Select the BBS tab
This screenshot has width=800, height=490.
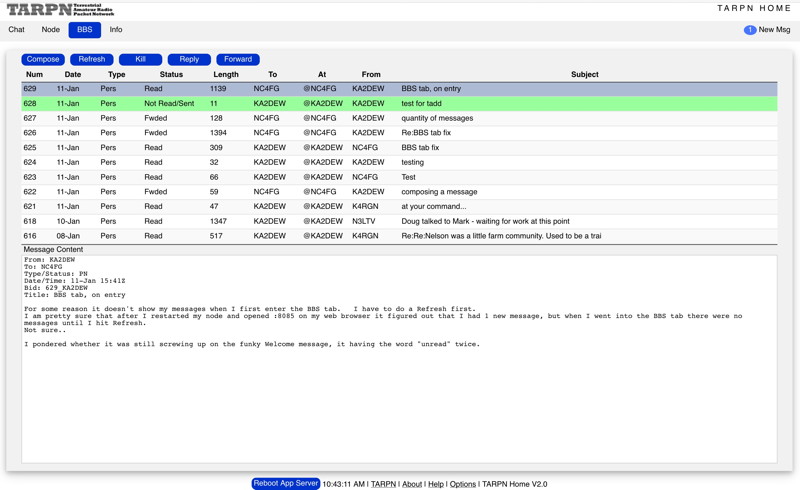coord(85,30)
